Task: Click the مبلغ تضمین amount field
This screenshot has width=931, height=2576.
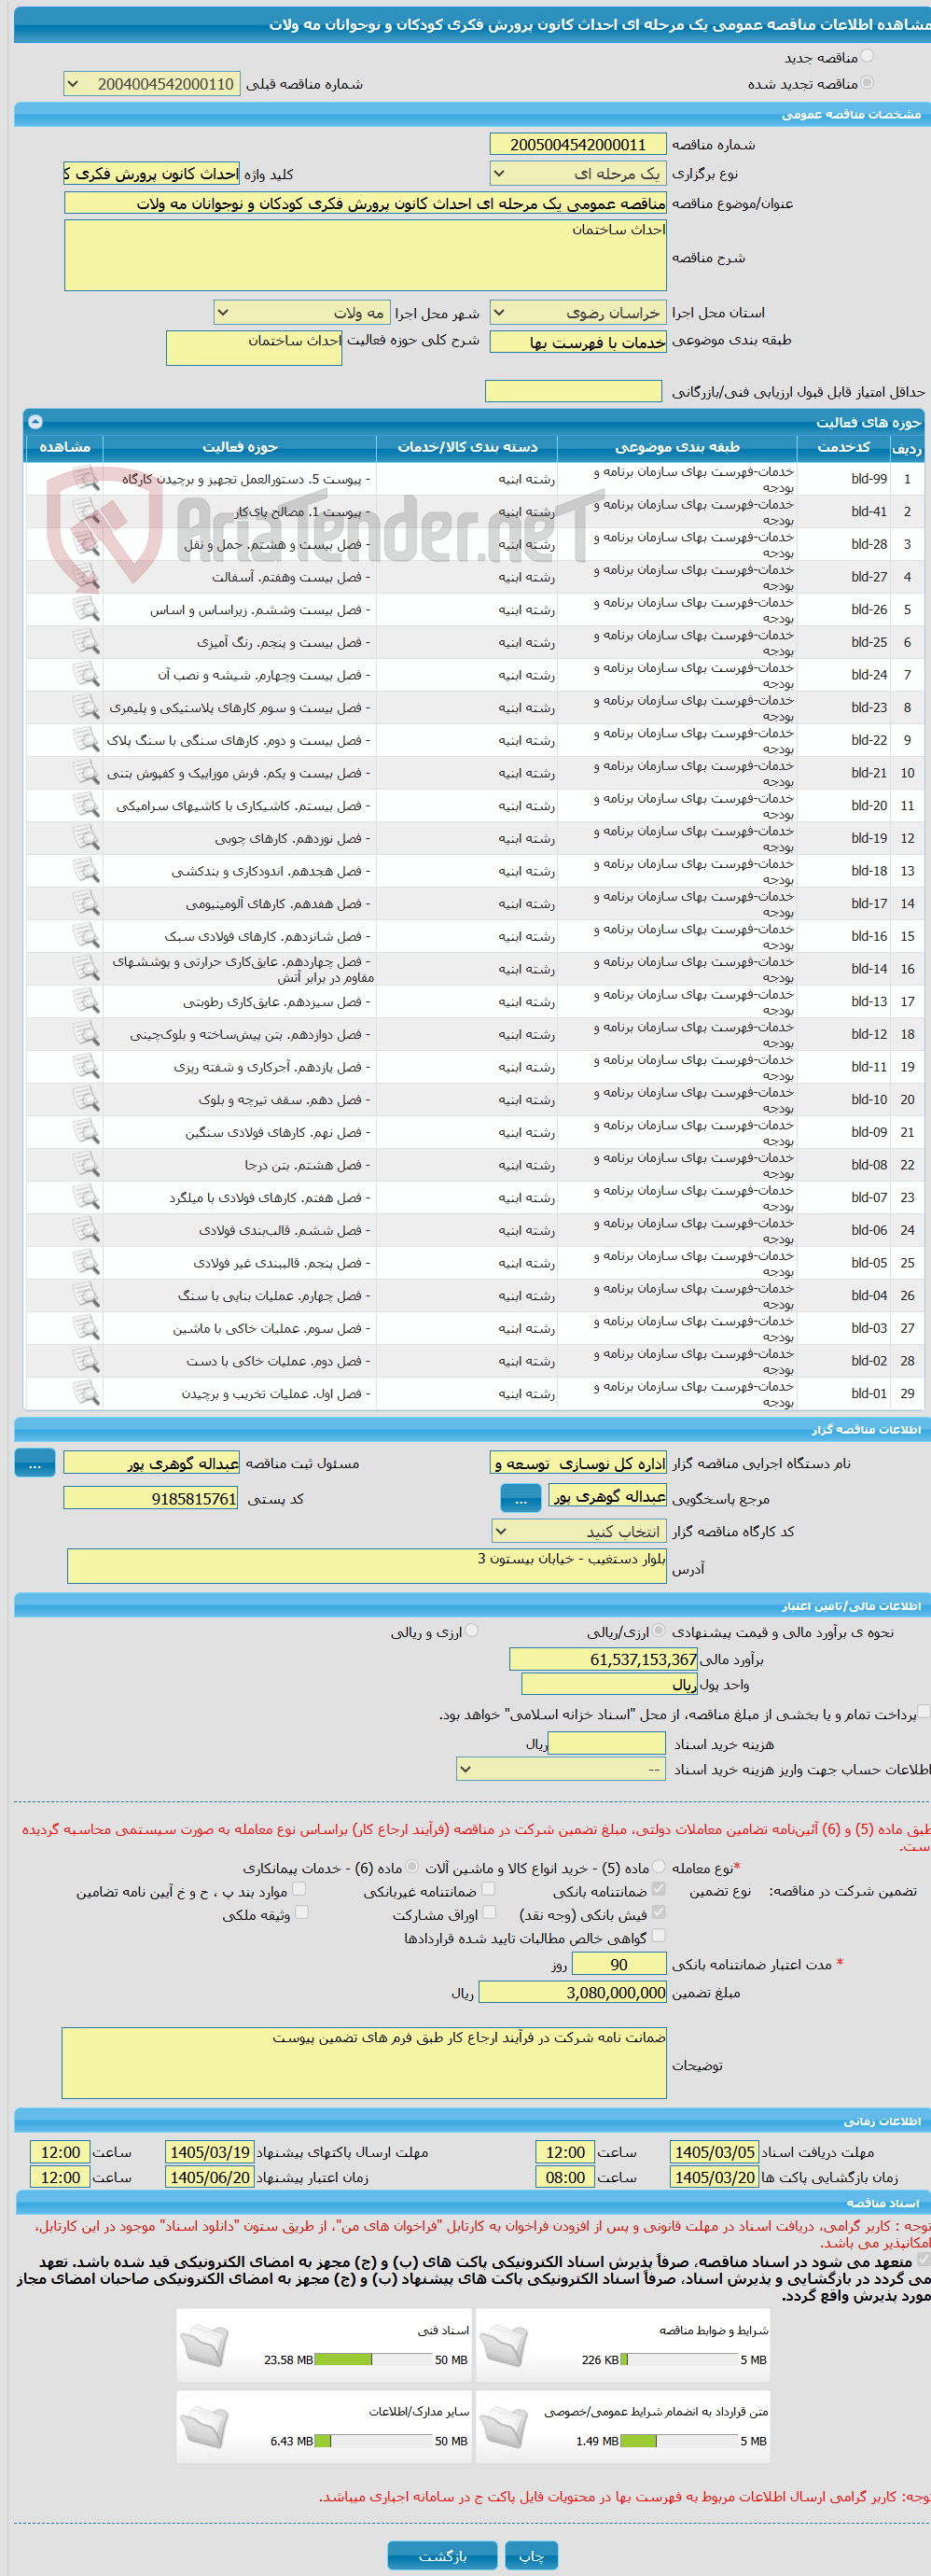Action: point(573,1992)
